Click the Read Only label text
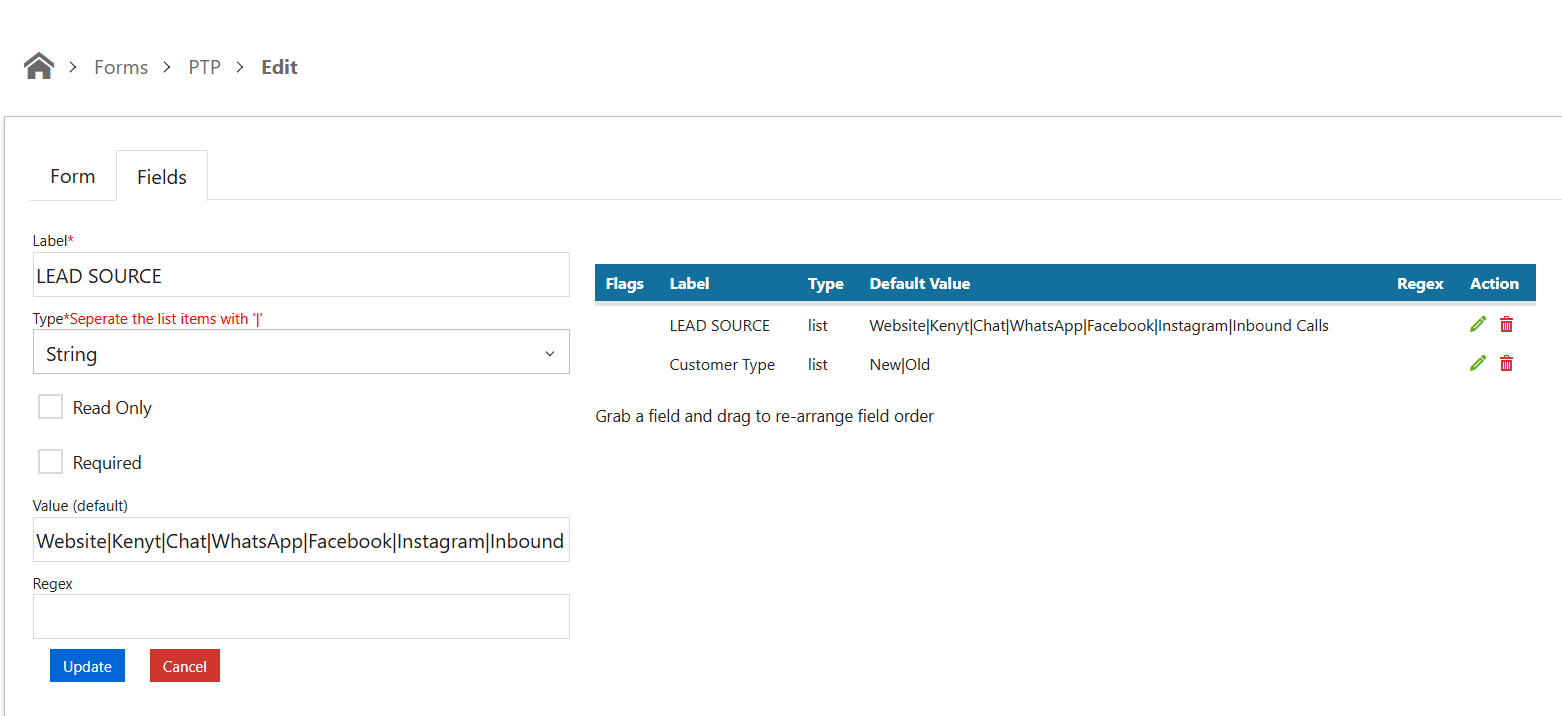 point(112,407)
